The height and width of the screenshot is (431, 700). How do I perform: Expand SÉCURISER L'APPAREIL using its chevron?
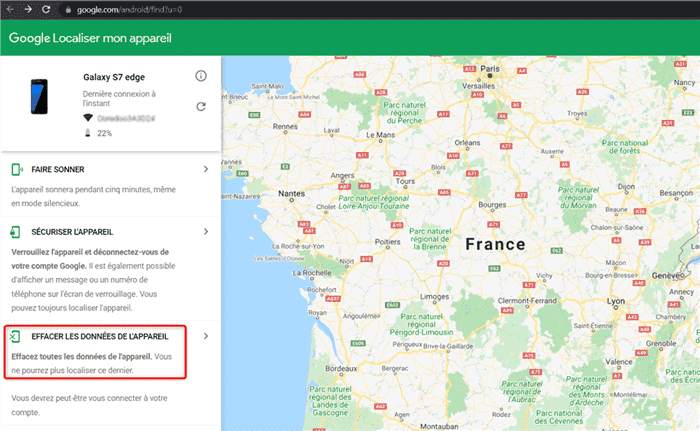click(x=206, y=231)
